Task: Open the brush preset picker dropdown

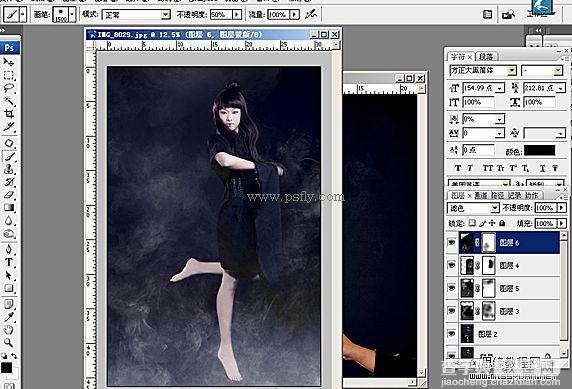Action: tap(72, 15)
